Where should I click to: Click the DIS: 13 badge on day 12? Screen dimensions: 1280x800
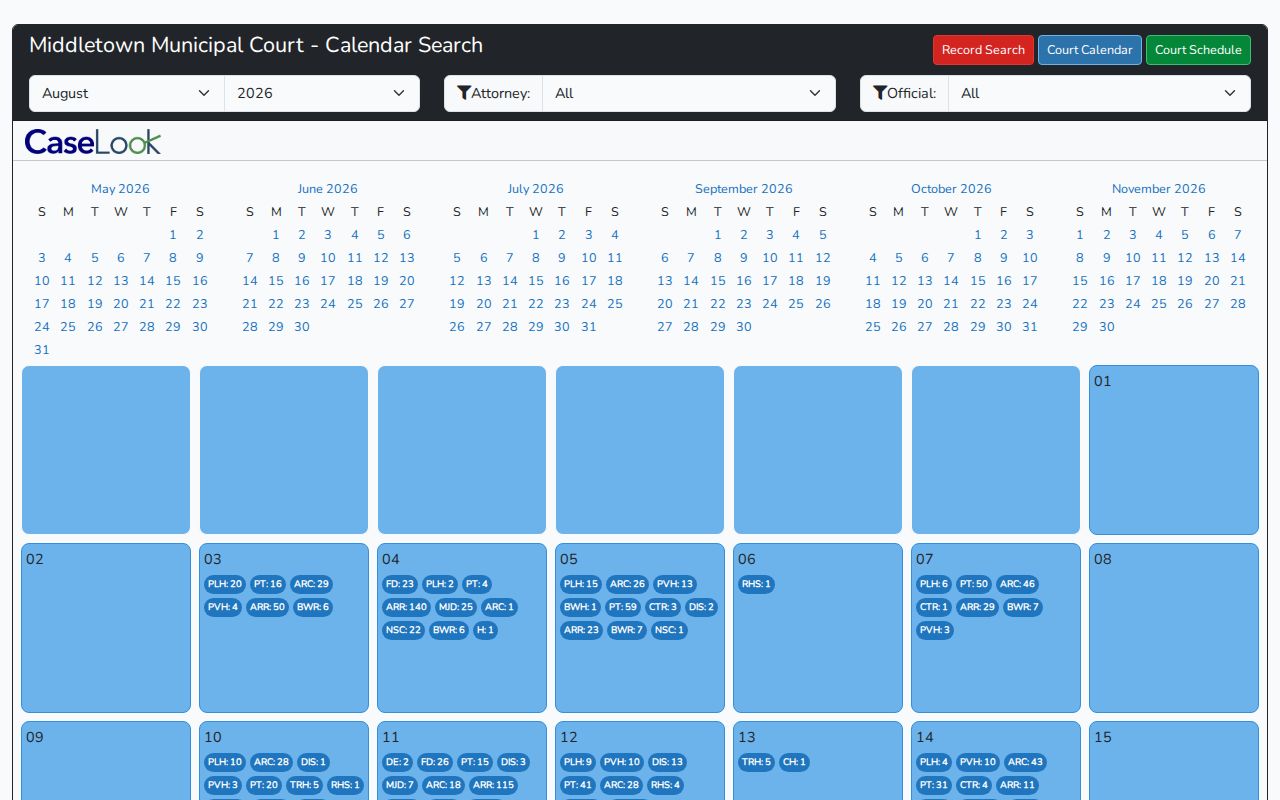coord(667,762)
